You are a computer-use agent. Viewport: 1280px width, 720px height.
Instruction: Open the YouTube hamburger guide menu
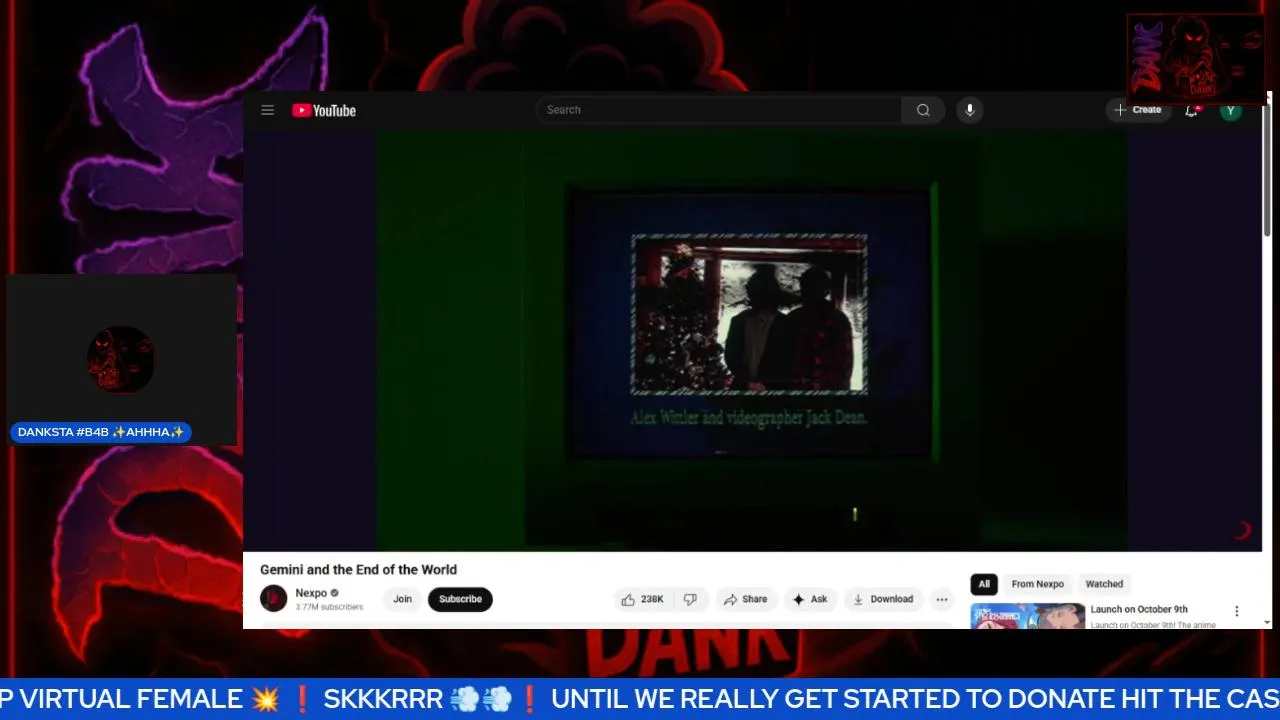(x=267, y=110)
